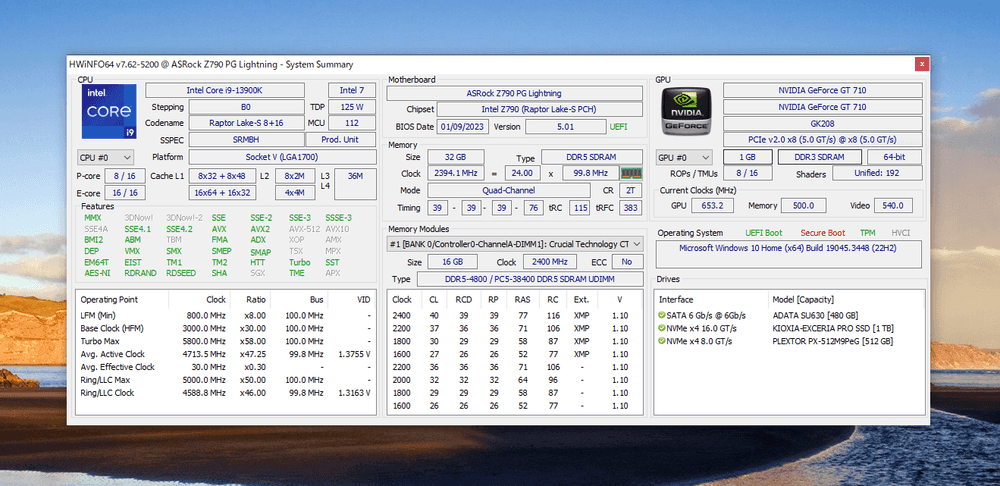Screen dimensions: 1000x486
Task: Click the Operating Point column header
Action: [x=109, y=299]
